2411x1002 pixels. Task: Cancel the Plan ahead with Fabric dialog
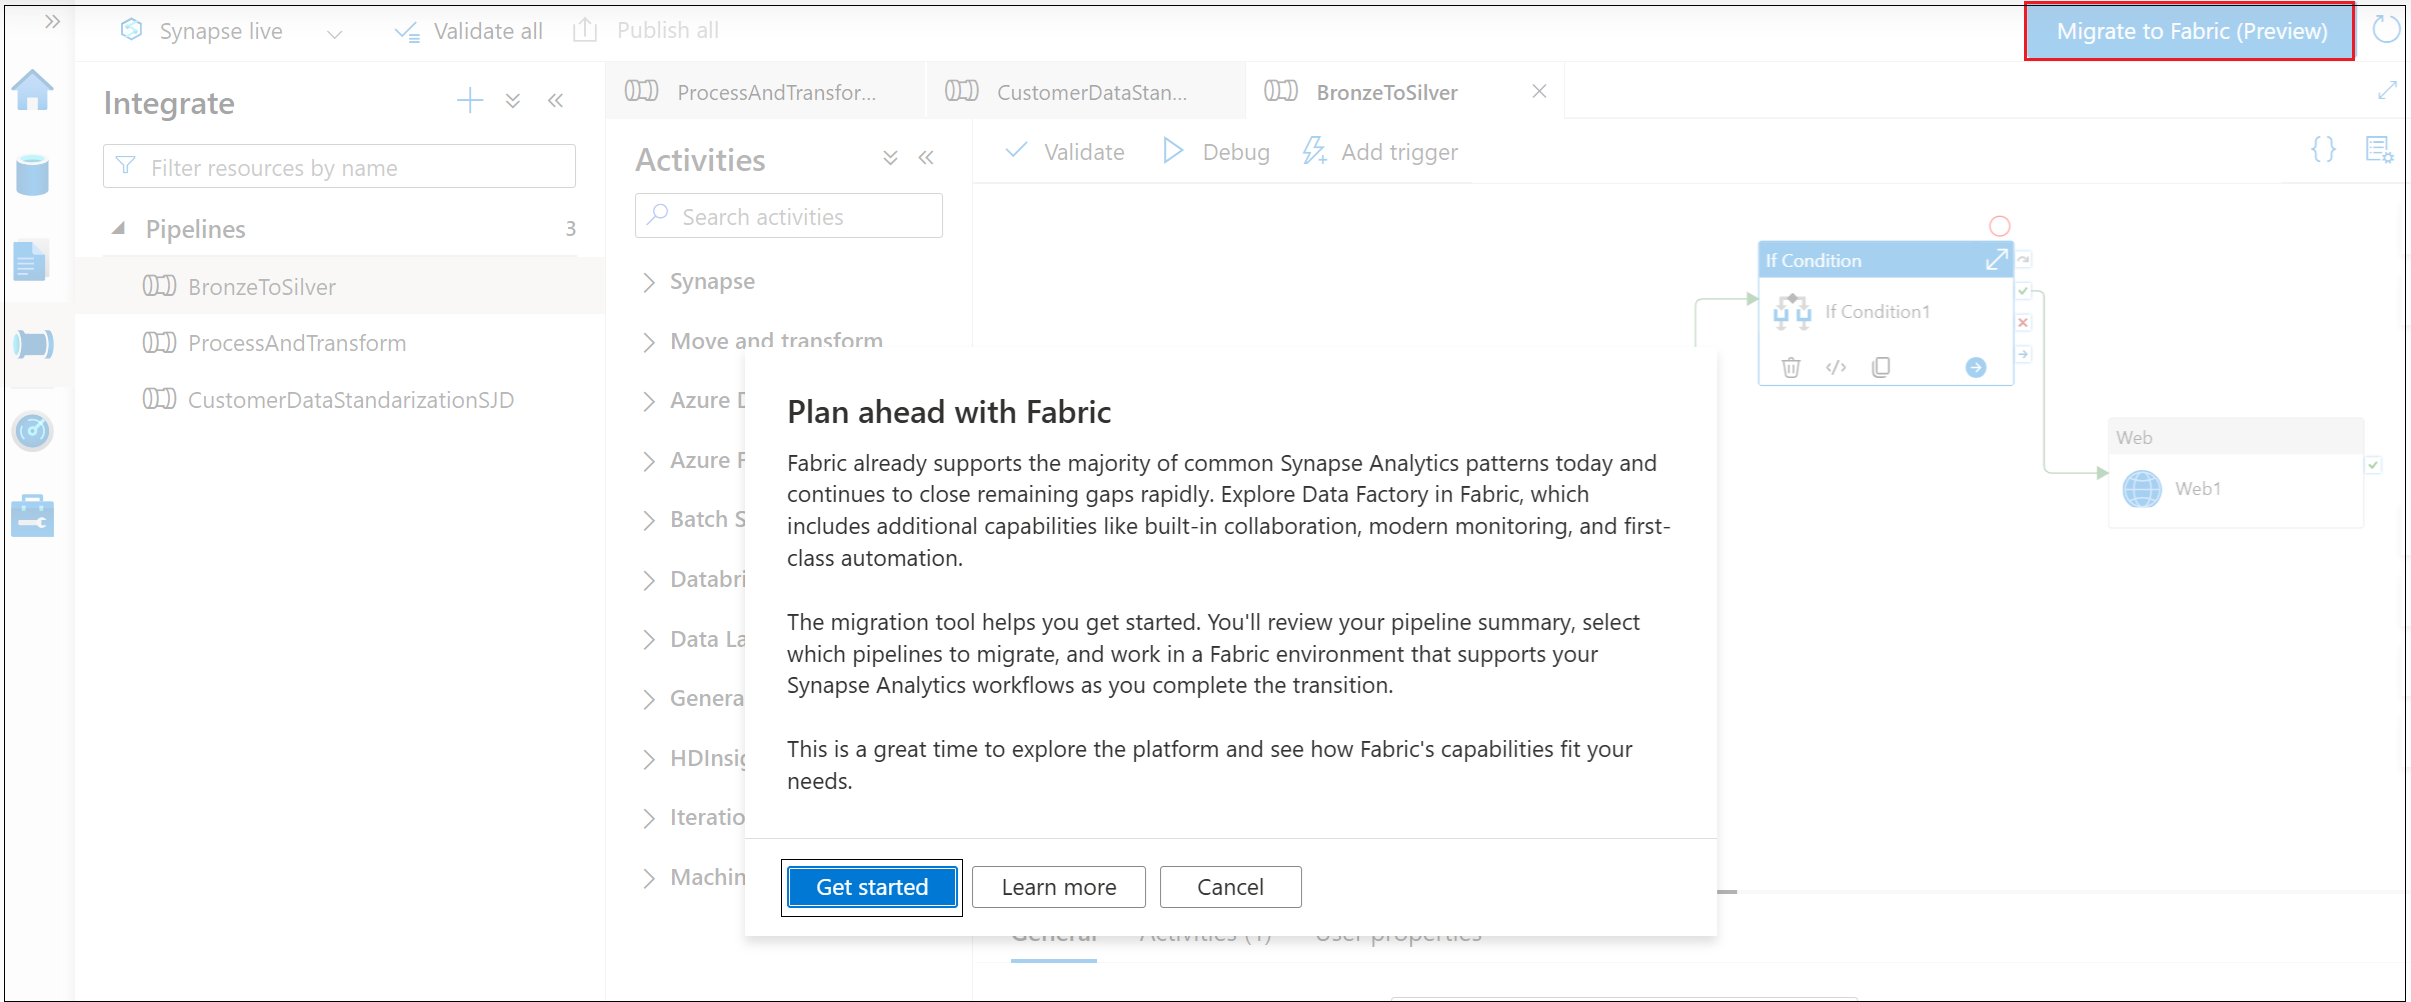tap(1230, 887)
